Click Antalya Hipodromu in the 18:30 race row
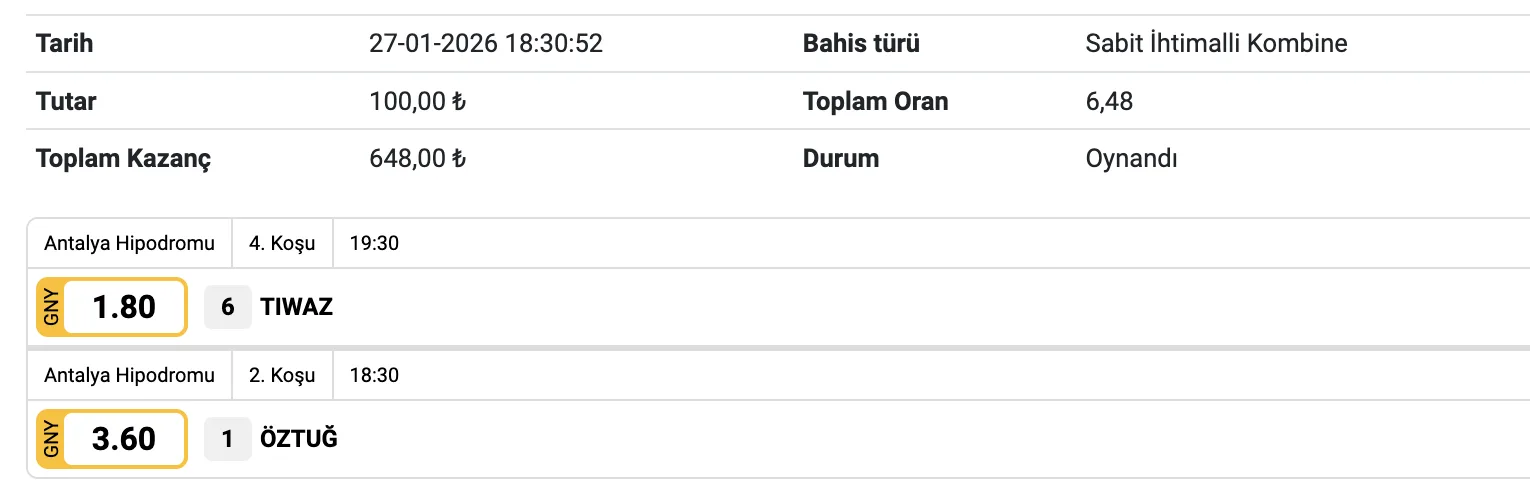Image resolution: width=1530 pixels, height=500 pixels. 130,376
